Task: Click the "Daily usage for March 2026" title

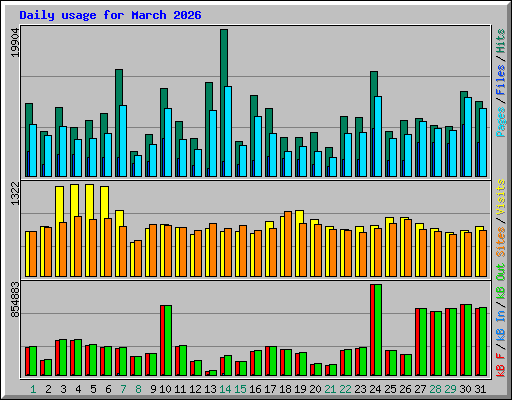Action: 110,15
